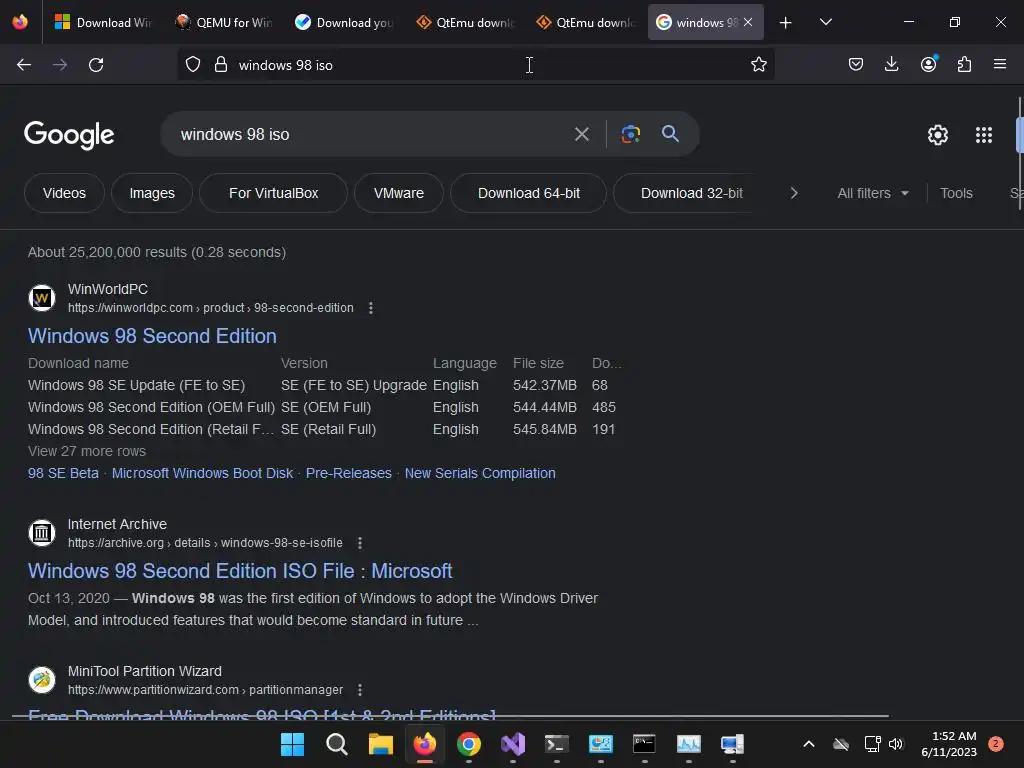Expand View 27 more rows
Viewport: 1024px width, 768px height.
click(x=87, y=451)
